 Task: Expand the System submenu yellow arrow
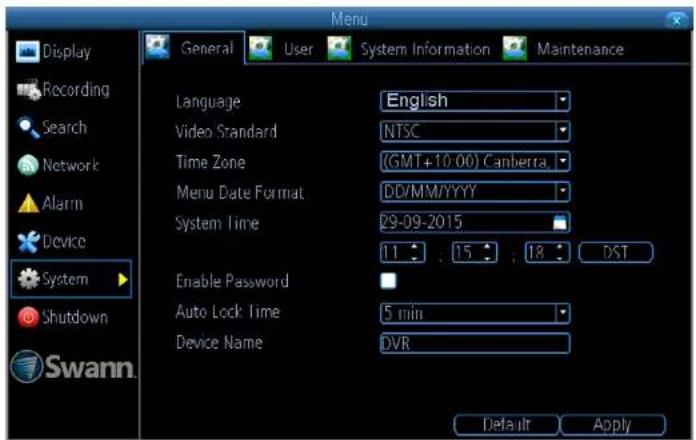pos(123,279)
